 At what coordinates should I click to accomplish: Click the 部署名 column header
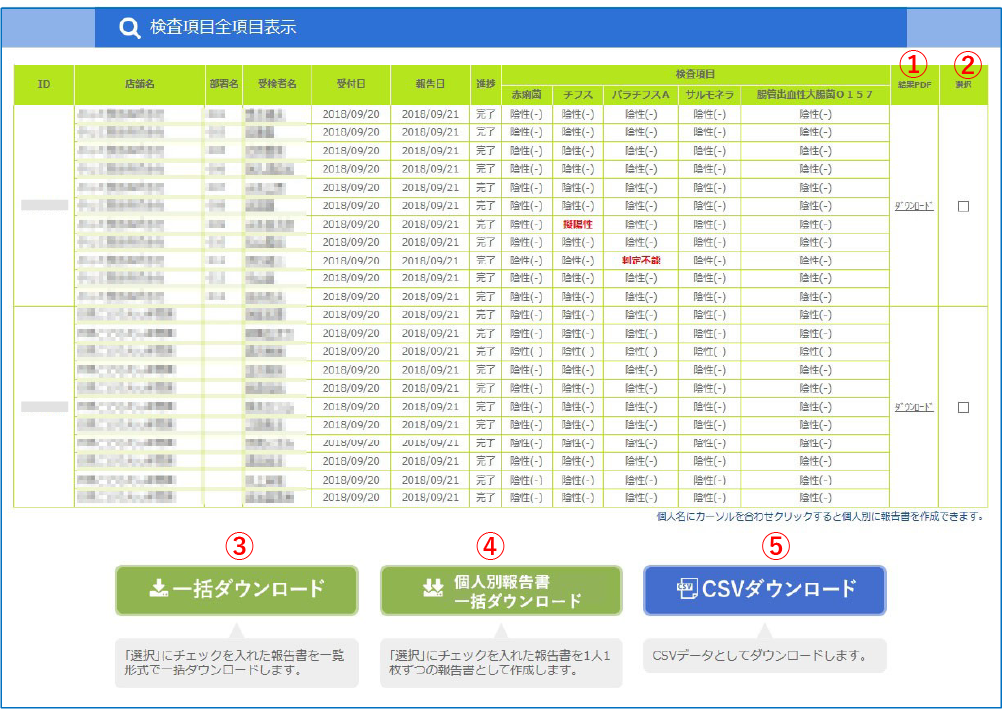pyautogui.click(x=224, y=84)
